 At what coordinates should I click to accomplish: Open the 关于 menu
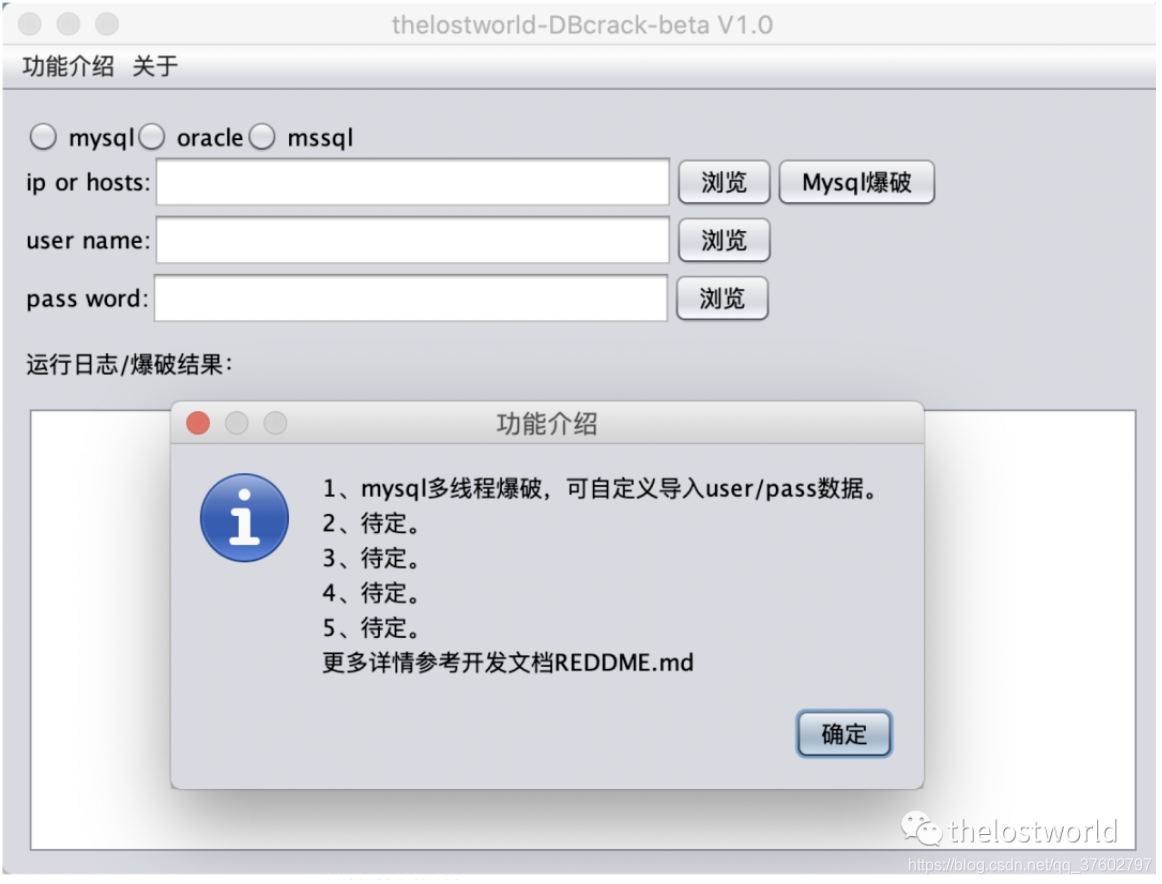(x=155, y=67)
